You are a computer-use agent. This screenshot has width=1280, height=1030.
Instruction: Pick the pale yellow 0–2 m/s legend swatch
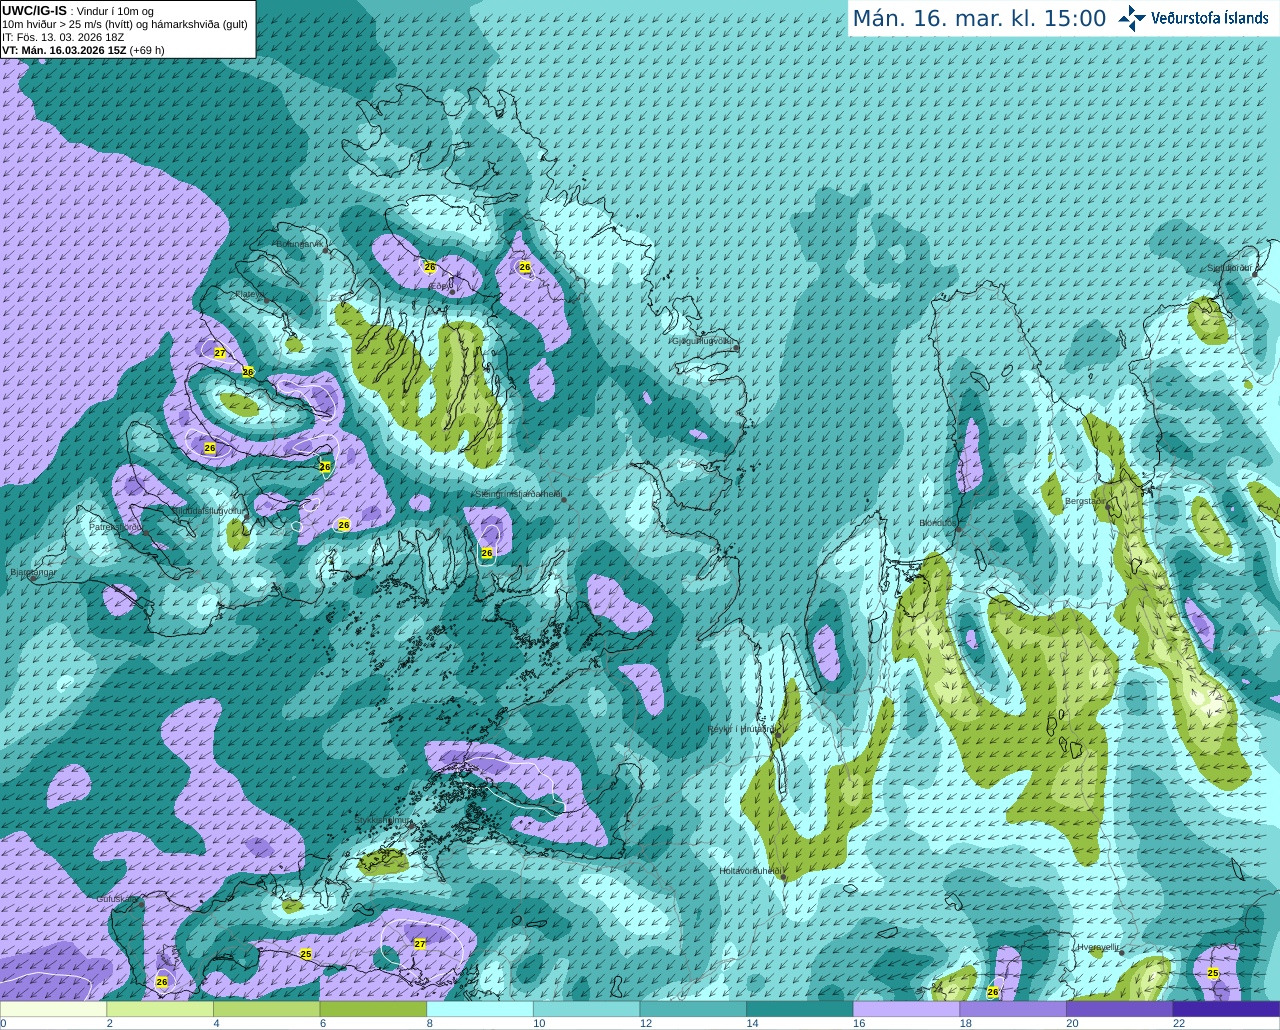pos(53,1009)
